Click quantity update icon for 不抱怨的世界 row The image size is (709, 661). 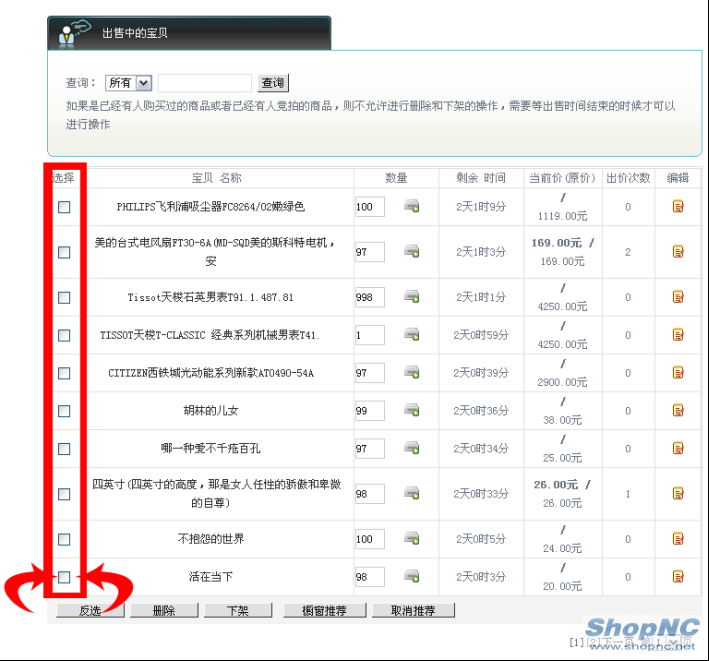tap(411, 539)
